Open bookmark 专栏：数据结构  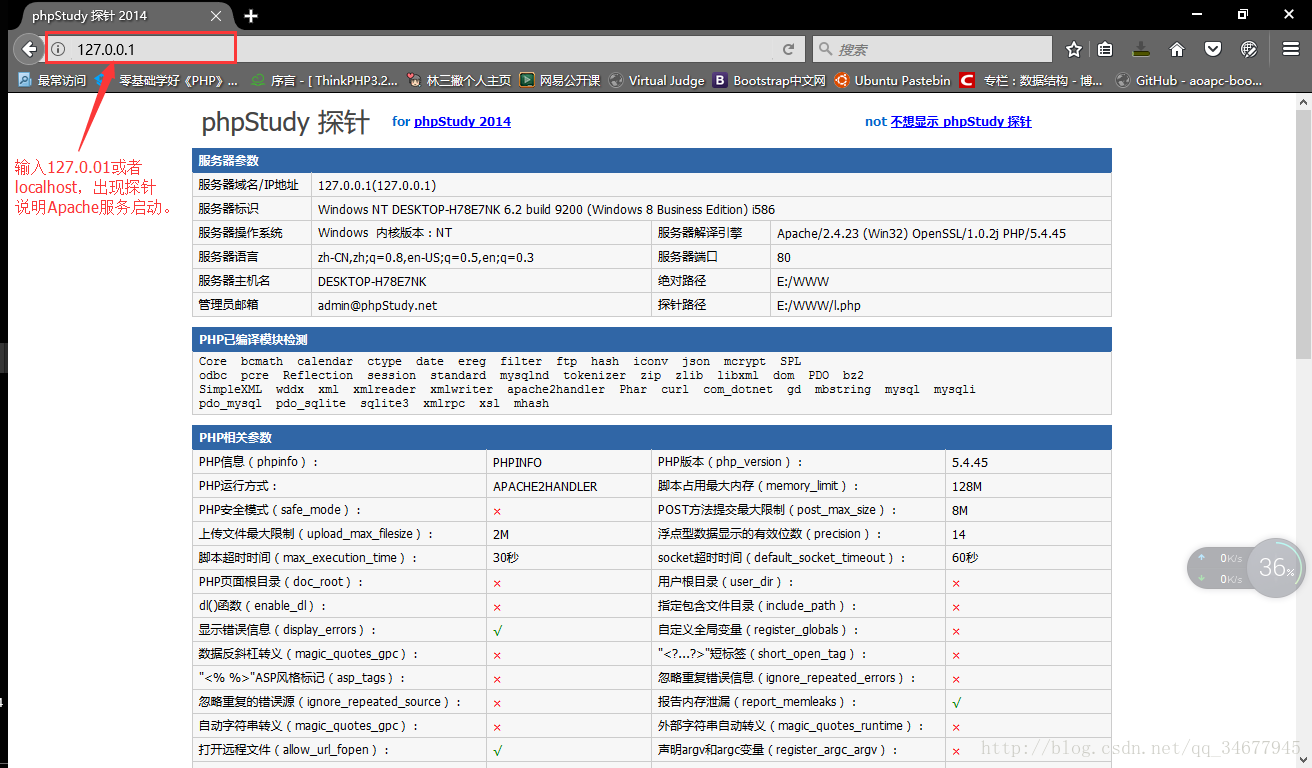1032,80
